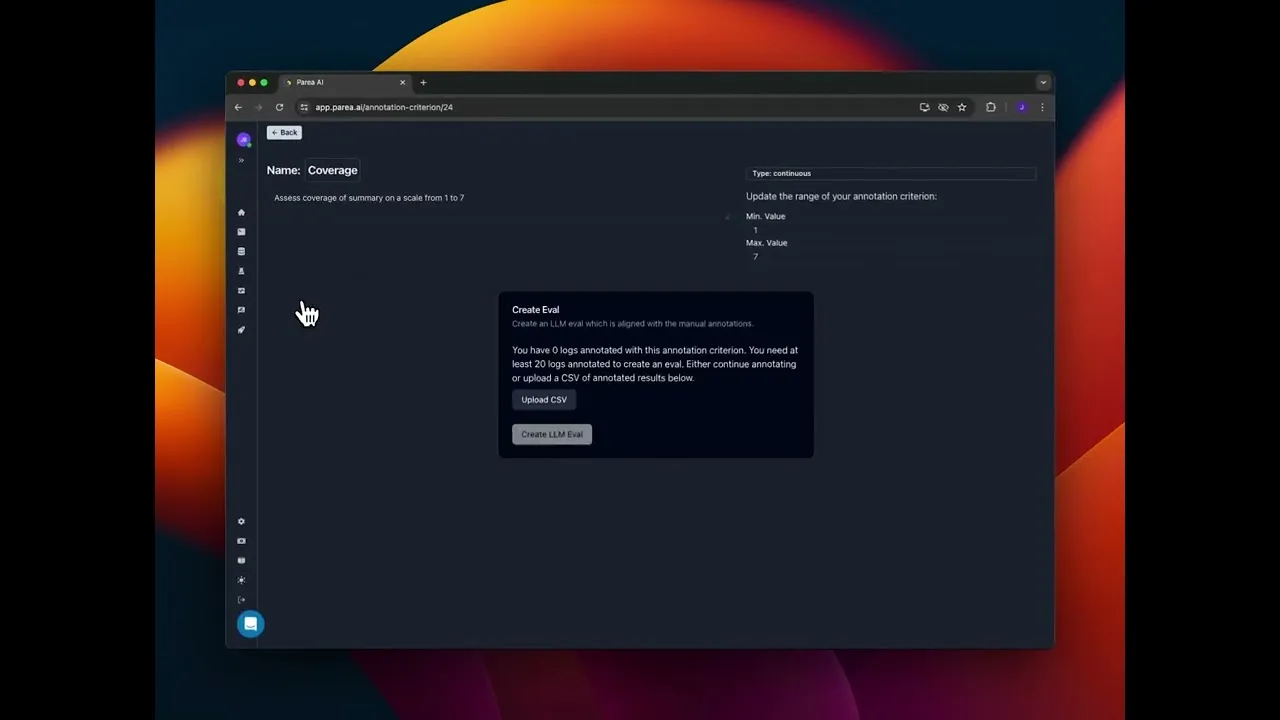Image resolution: width=1280 pixels, height=720 pixels.
Task: Open the terminal-style playground sidebar icon
Action: coord(241,232)
